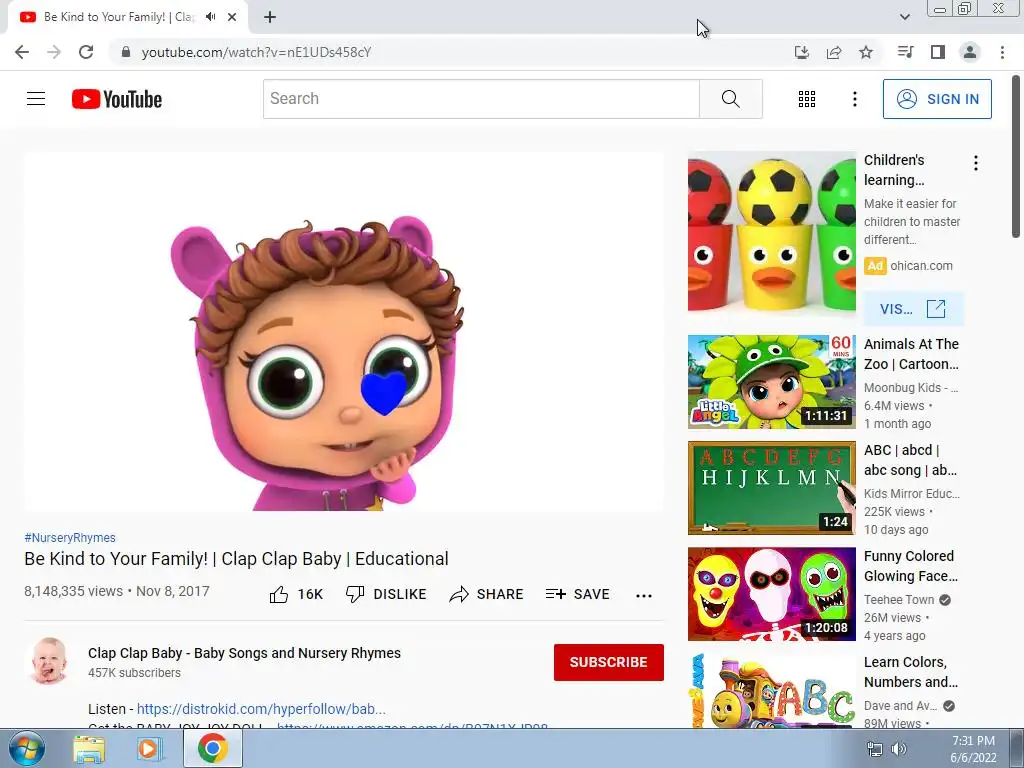Open the YouTube apps grid icon
Viewport: 1024px width, 768px height.
[807, 99]
